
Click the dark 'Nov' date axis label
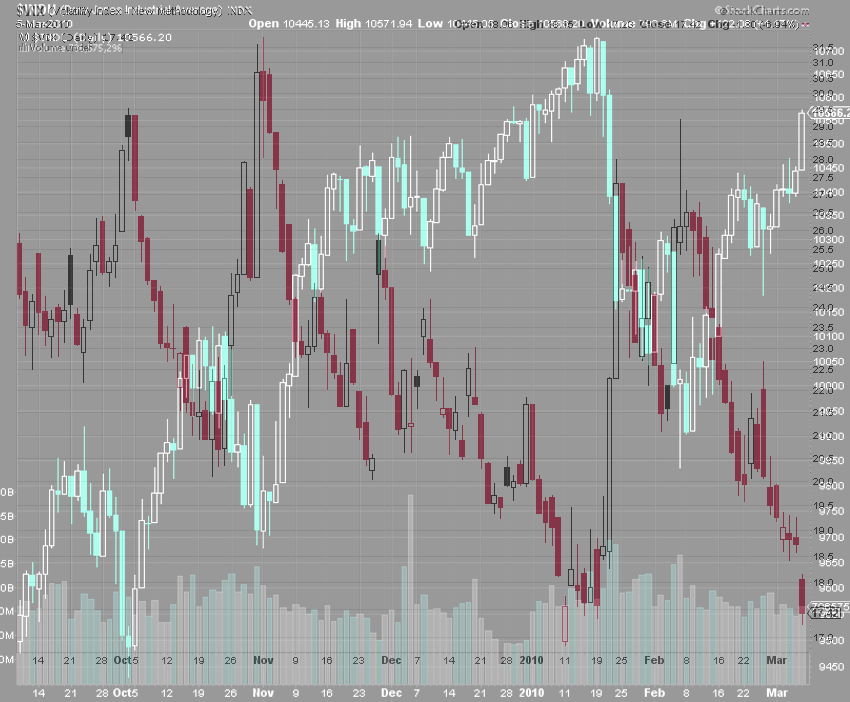[x=263, y=660]
